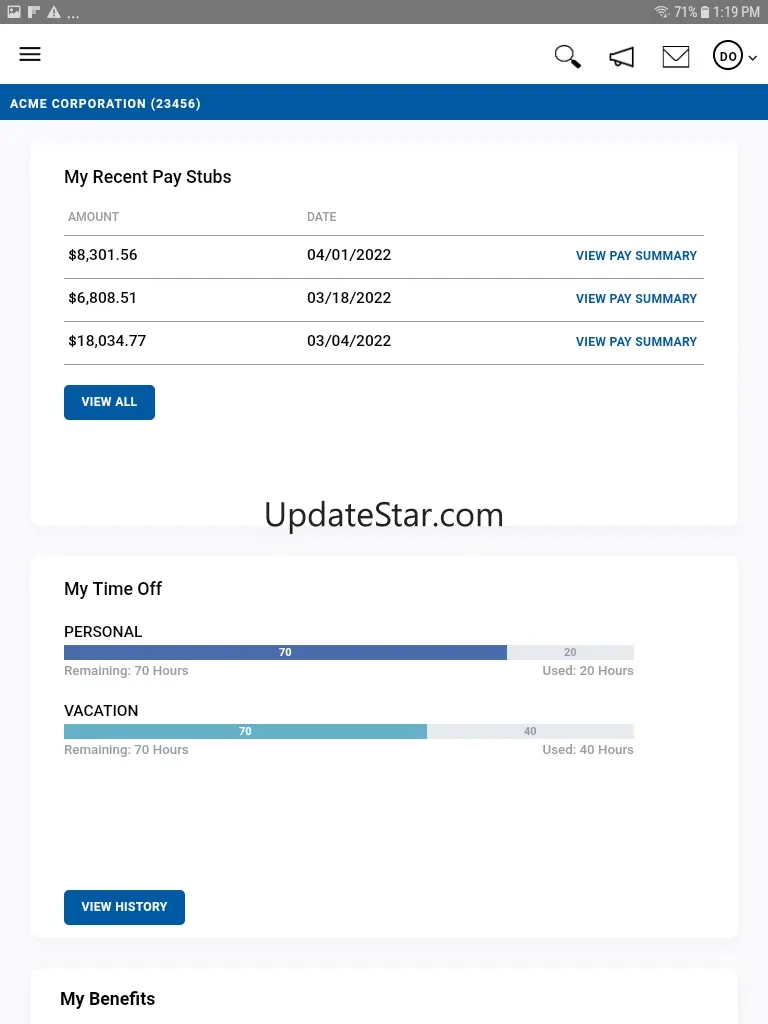Viewport: 768px width, 1024px height.
Task: Tap the warning notification icon in status bar
Action: coord(53,12)
